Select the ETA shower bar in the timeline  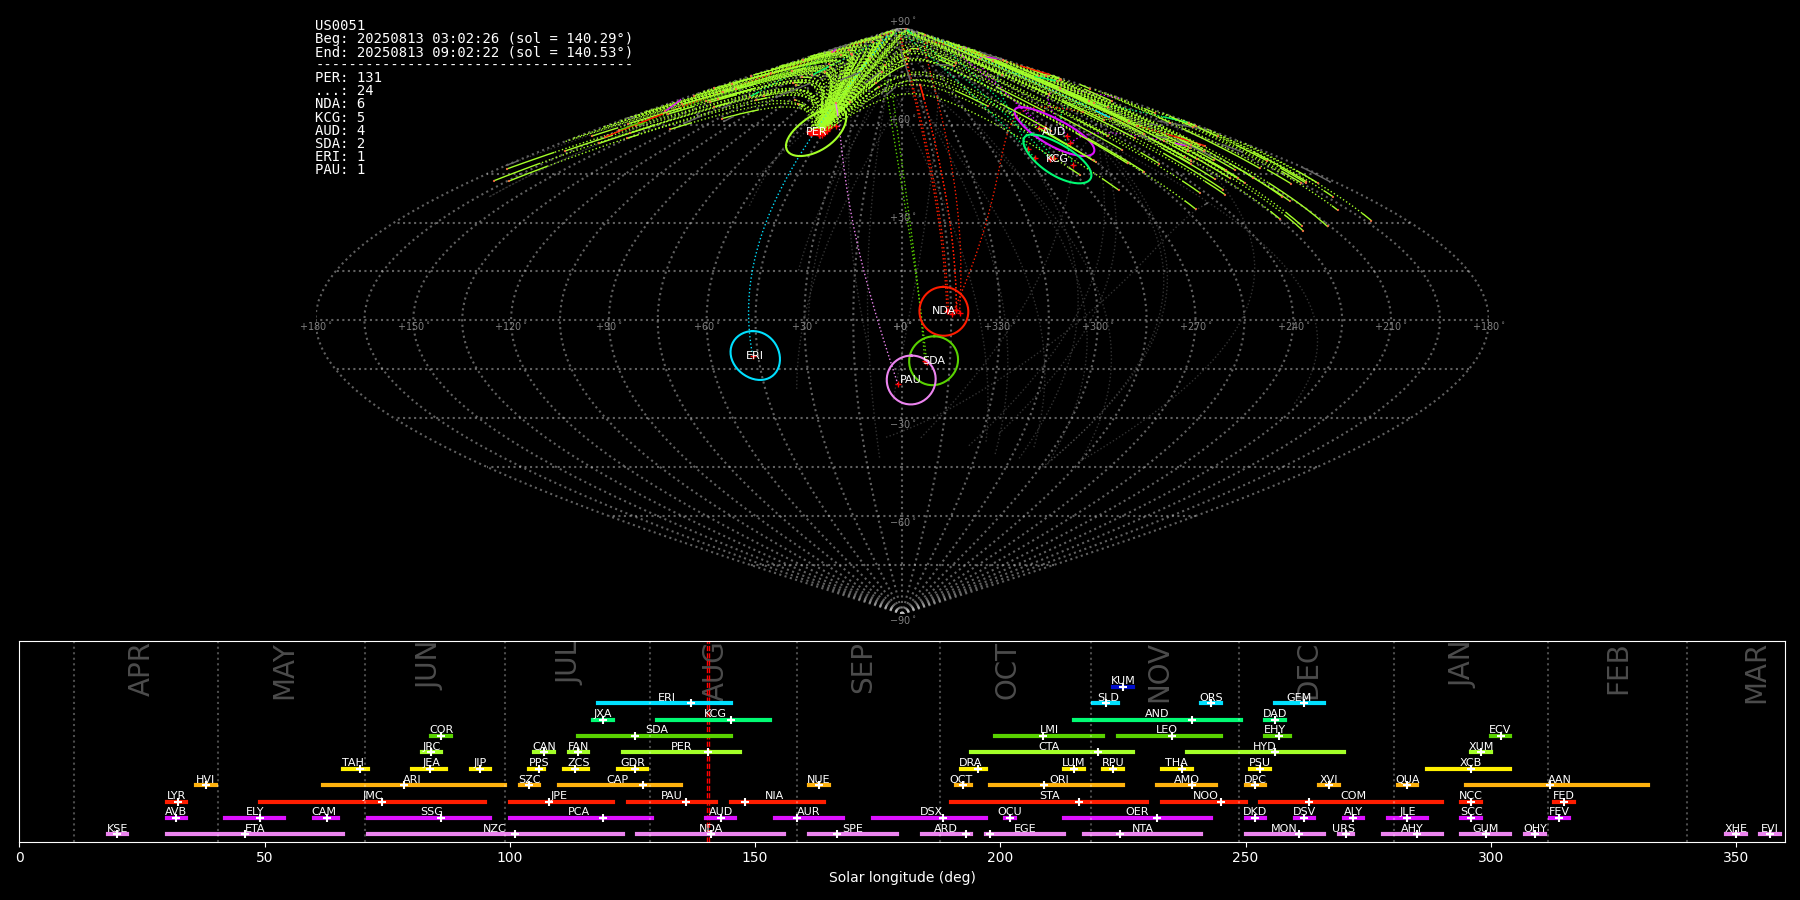[255, 834]
